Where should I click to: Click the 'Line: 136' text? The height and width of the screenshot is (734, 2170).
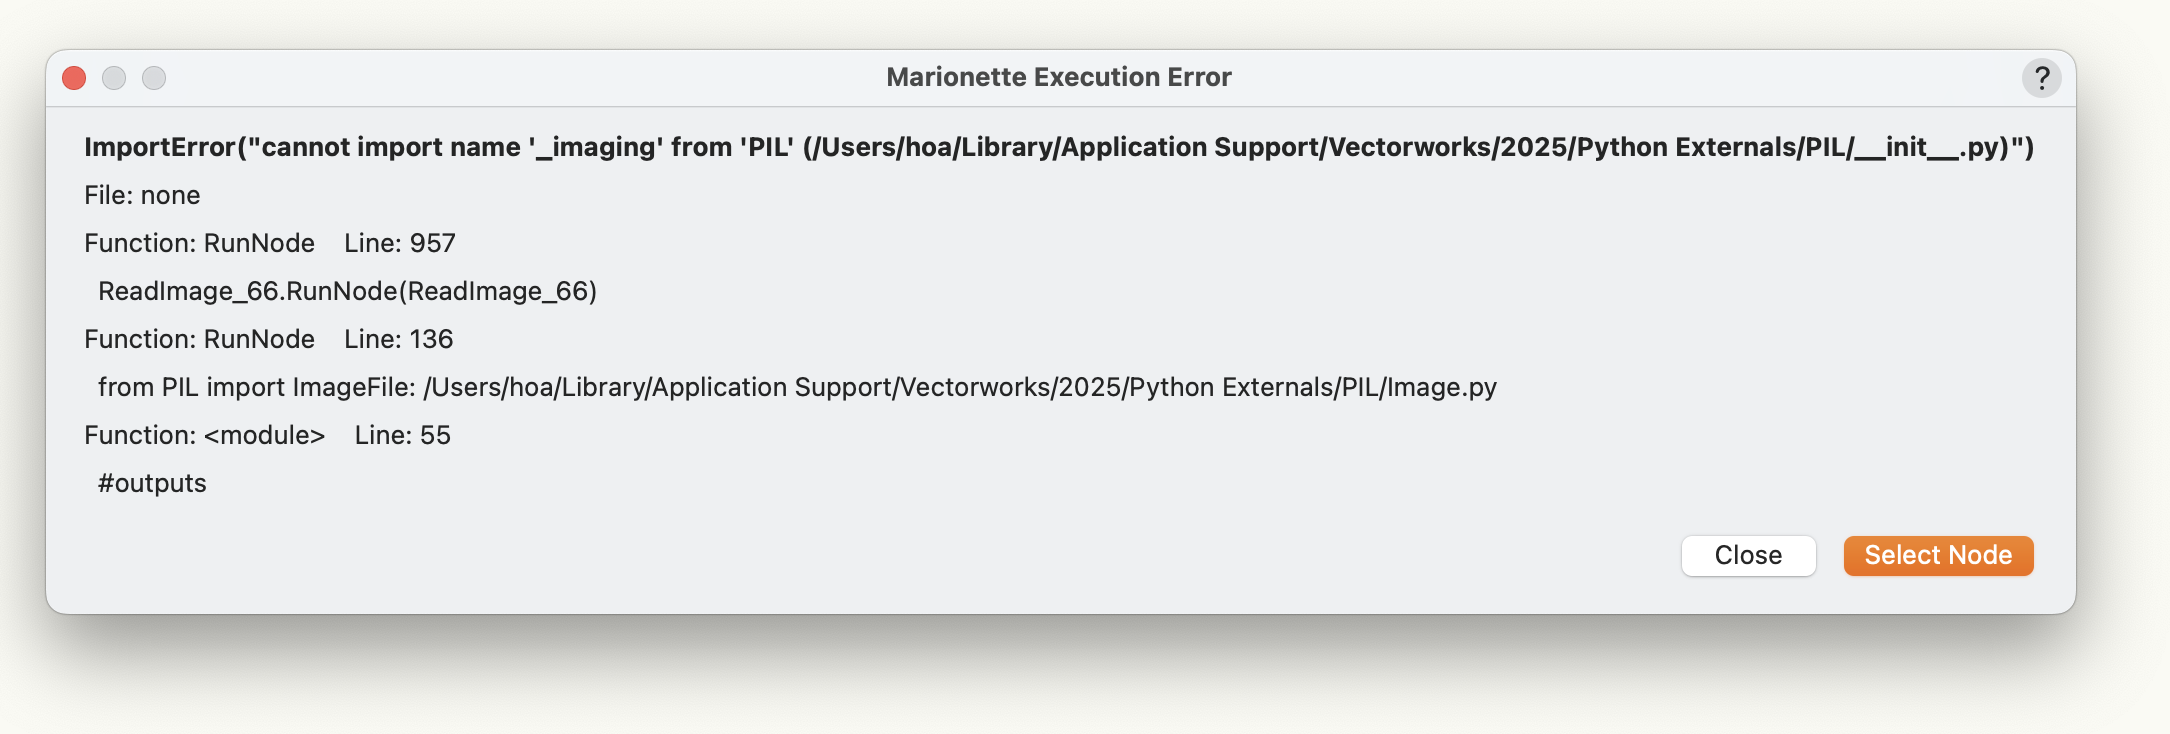(x=398, y=339)
